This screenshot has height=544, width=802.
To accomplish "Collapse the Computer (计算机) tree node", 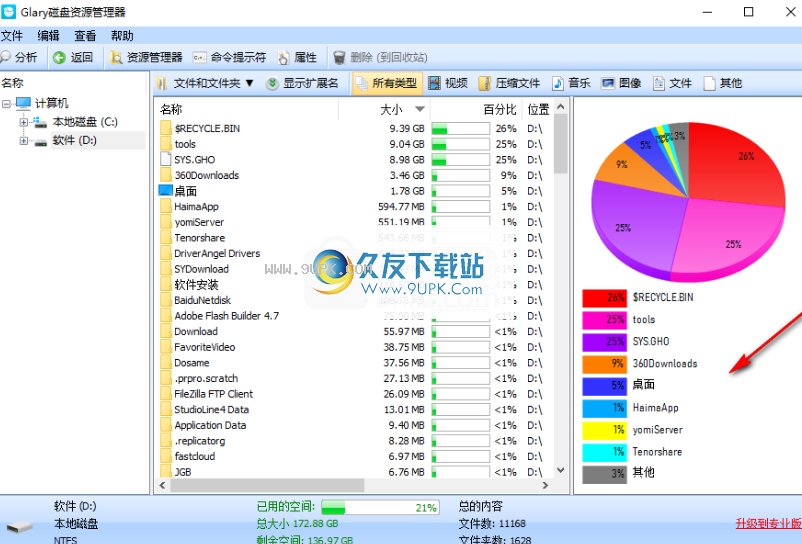I will (7, 104).
